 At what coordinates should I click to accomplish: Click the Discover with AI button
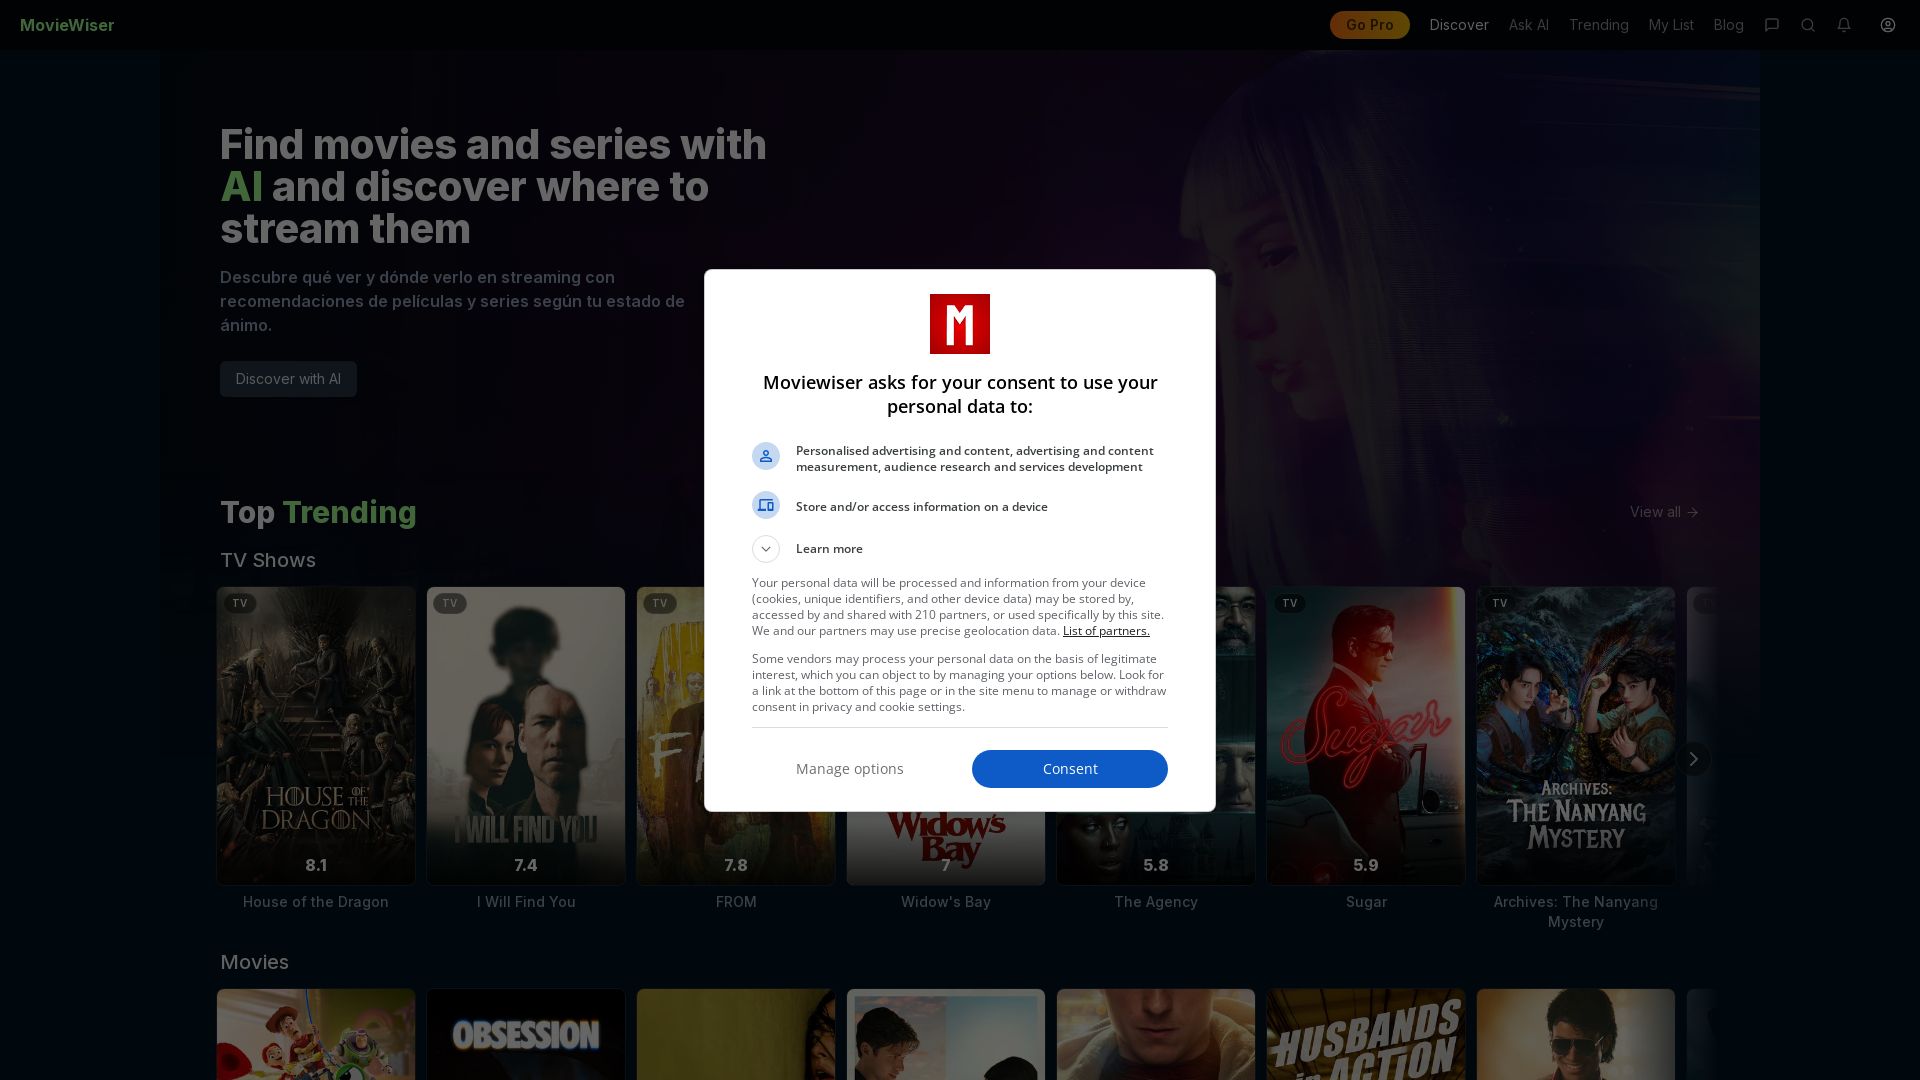click(288, 379)
